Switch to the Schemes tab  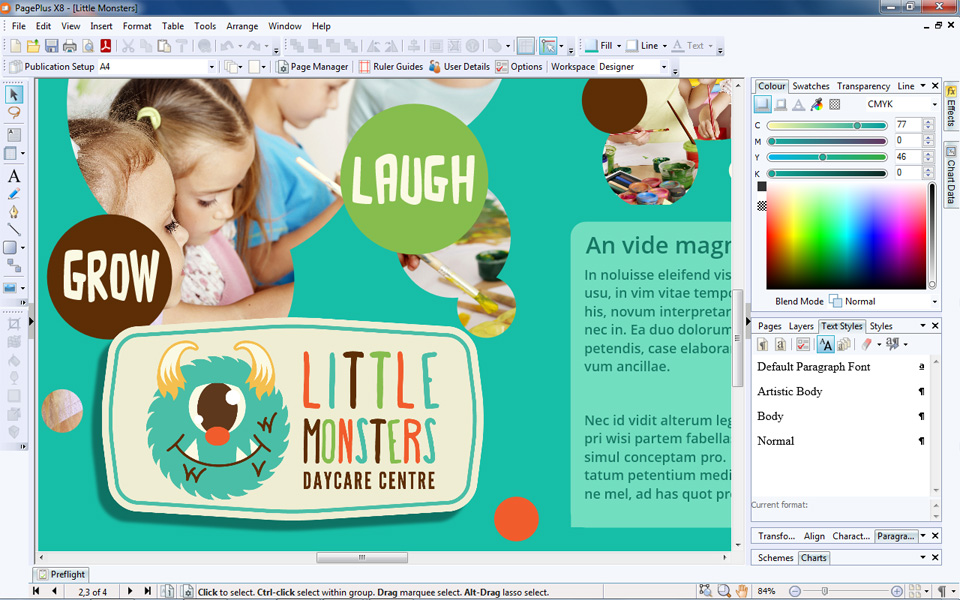pos(776,558)
